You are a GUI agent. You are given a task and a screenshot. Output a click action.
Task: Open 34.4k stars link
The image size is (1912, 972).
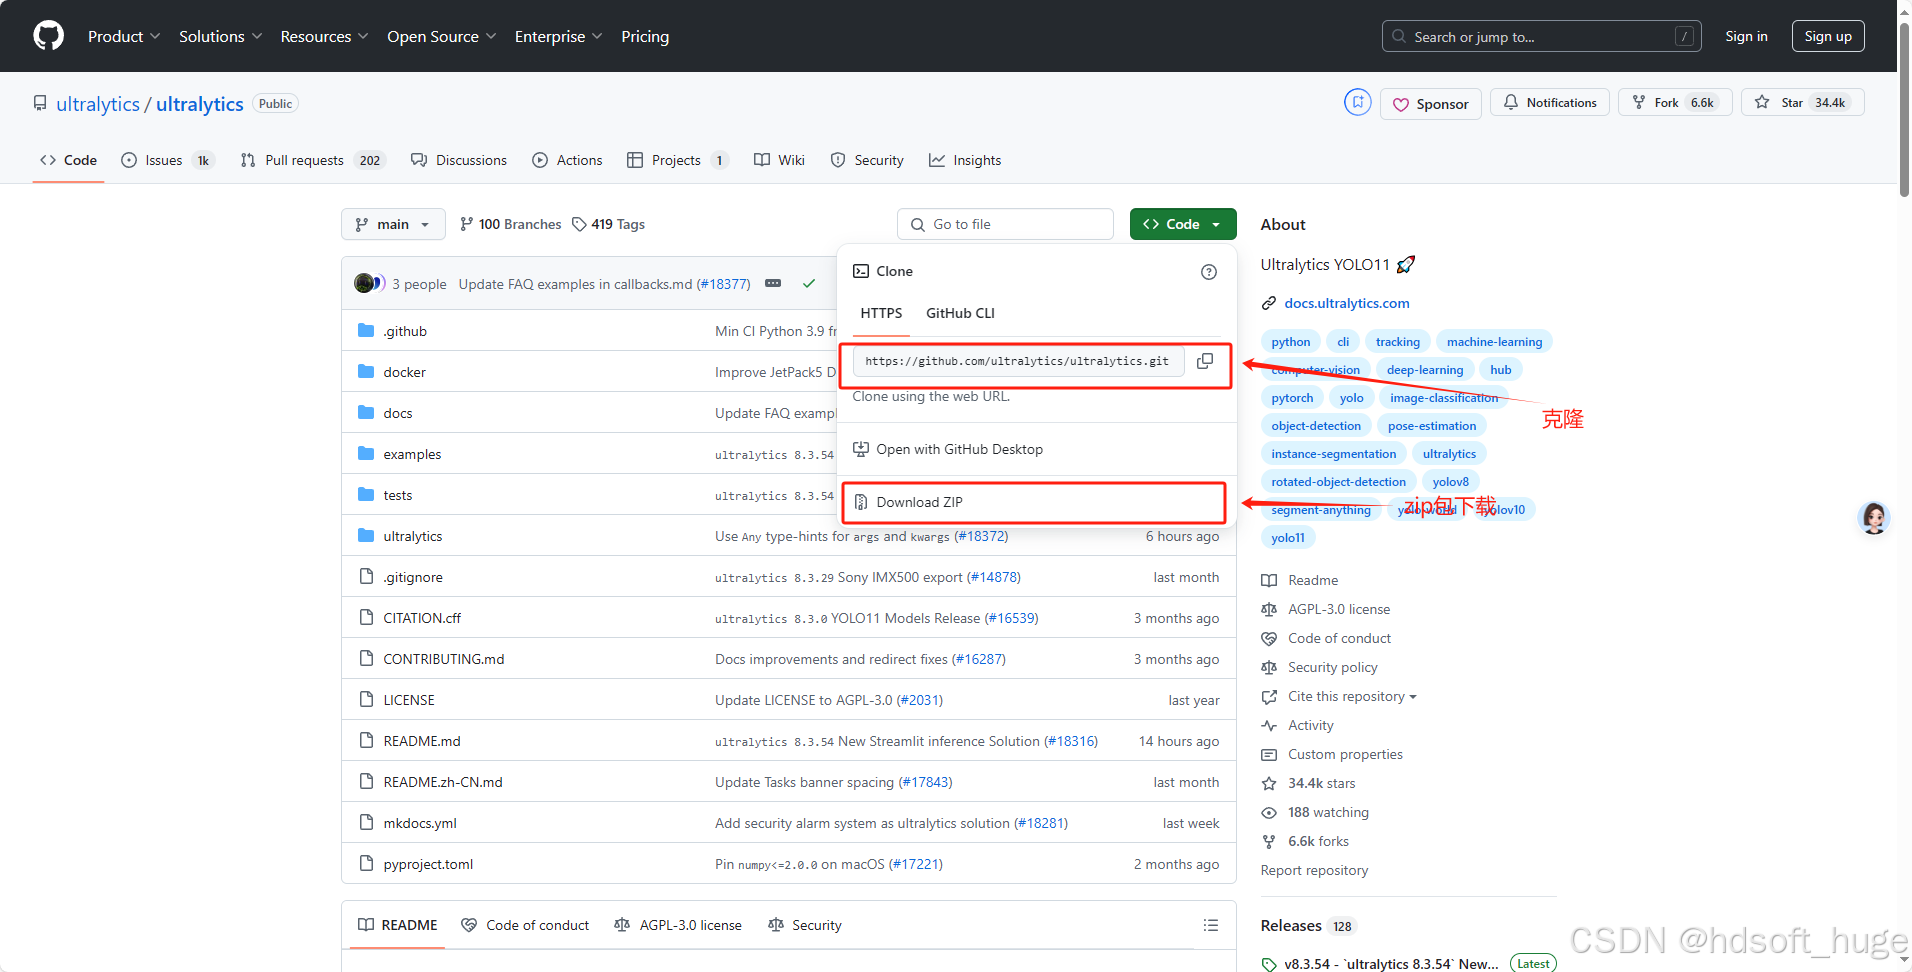1321,783
